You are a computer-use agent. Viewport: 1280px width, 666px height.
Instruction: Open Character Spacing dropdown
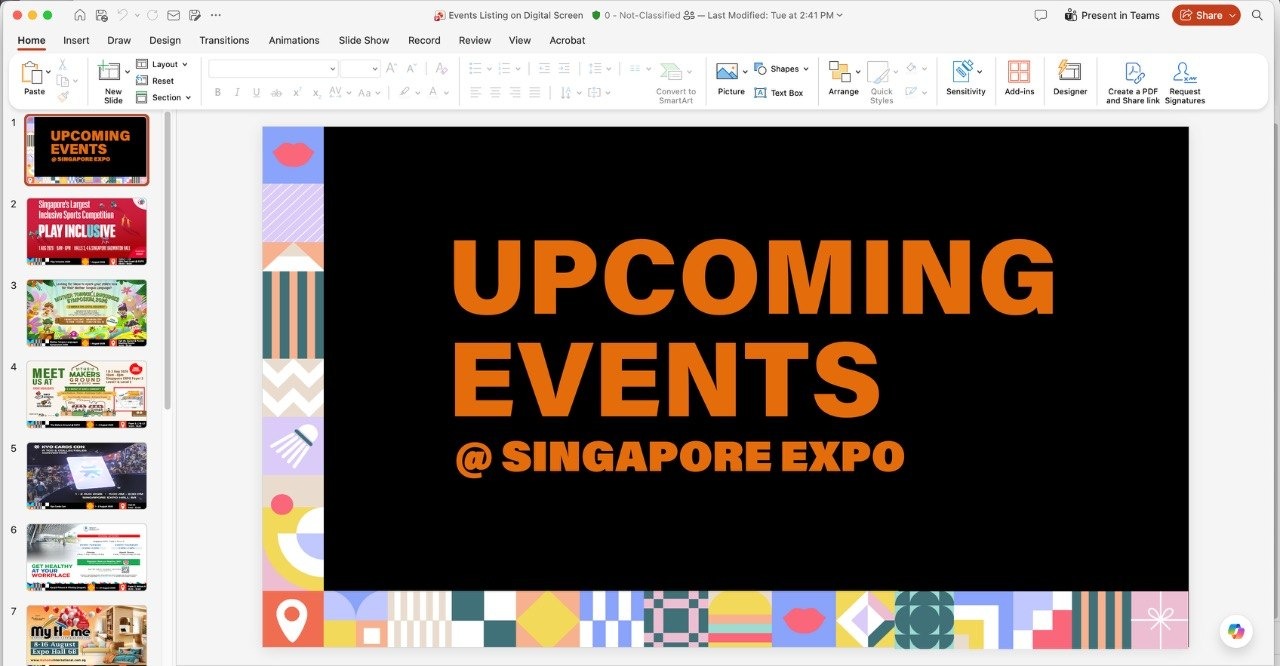342,93
